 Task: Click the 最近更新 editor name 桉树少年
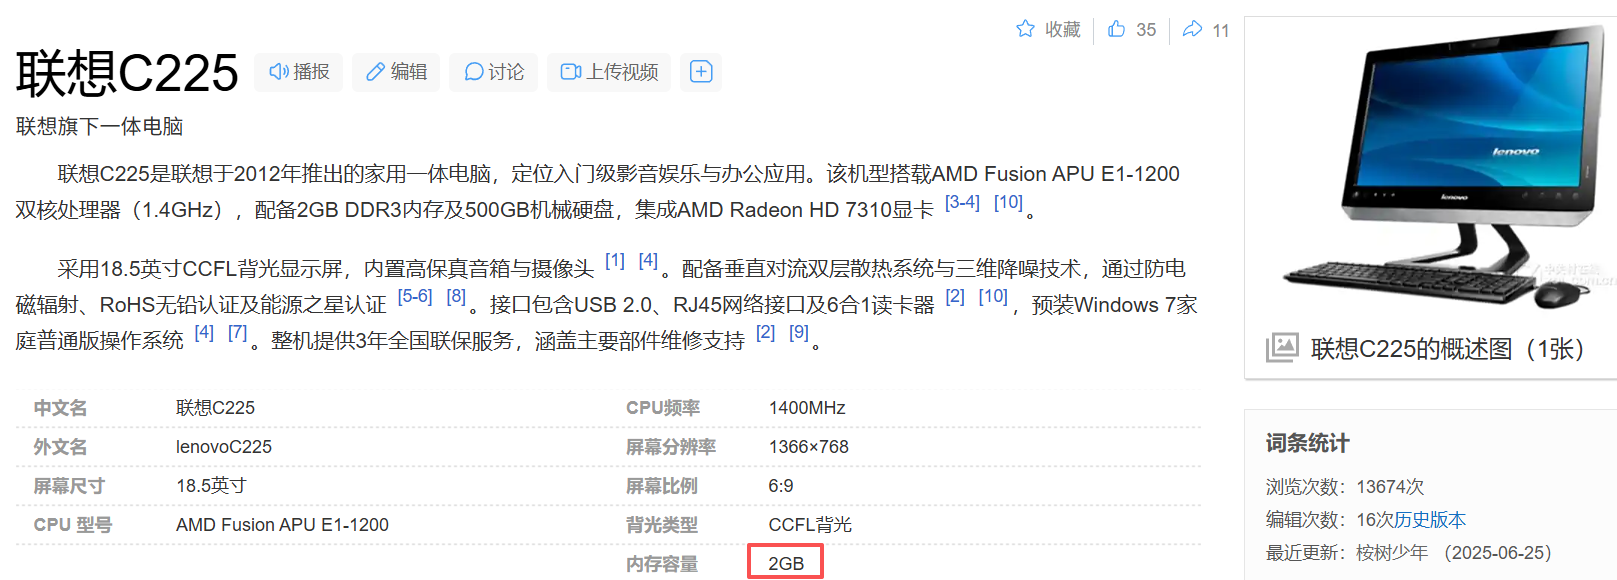click(x=1392, y=553)
